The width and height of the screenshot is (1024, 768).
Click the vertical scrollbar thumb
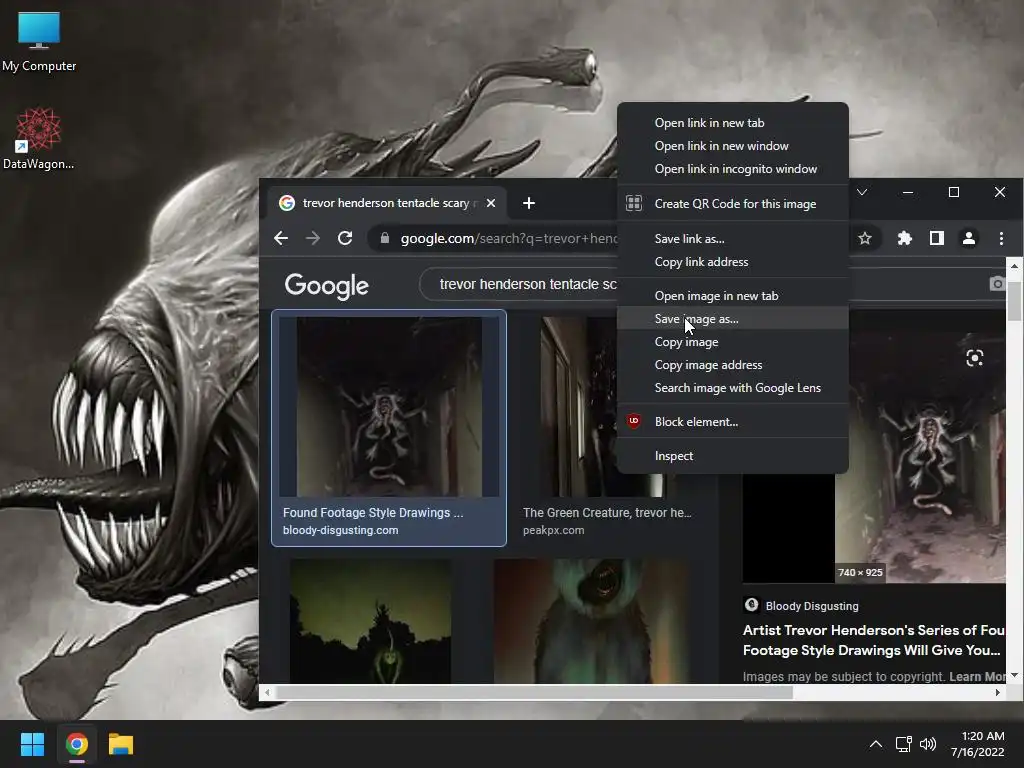(x=1014, y=301)
